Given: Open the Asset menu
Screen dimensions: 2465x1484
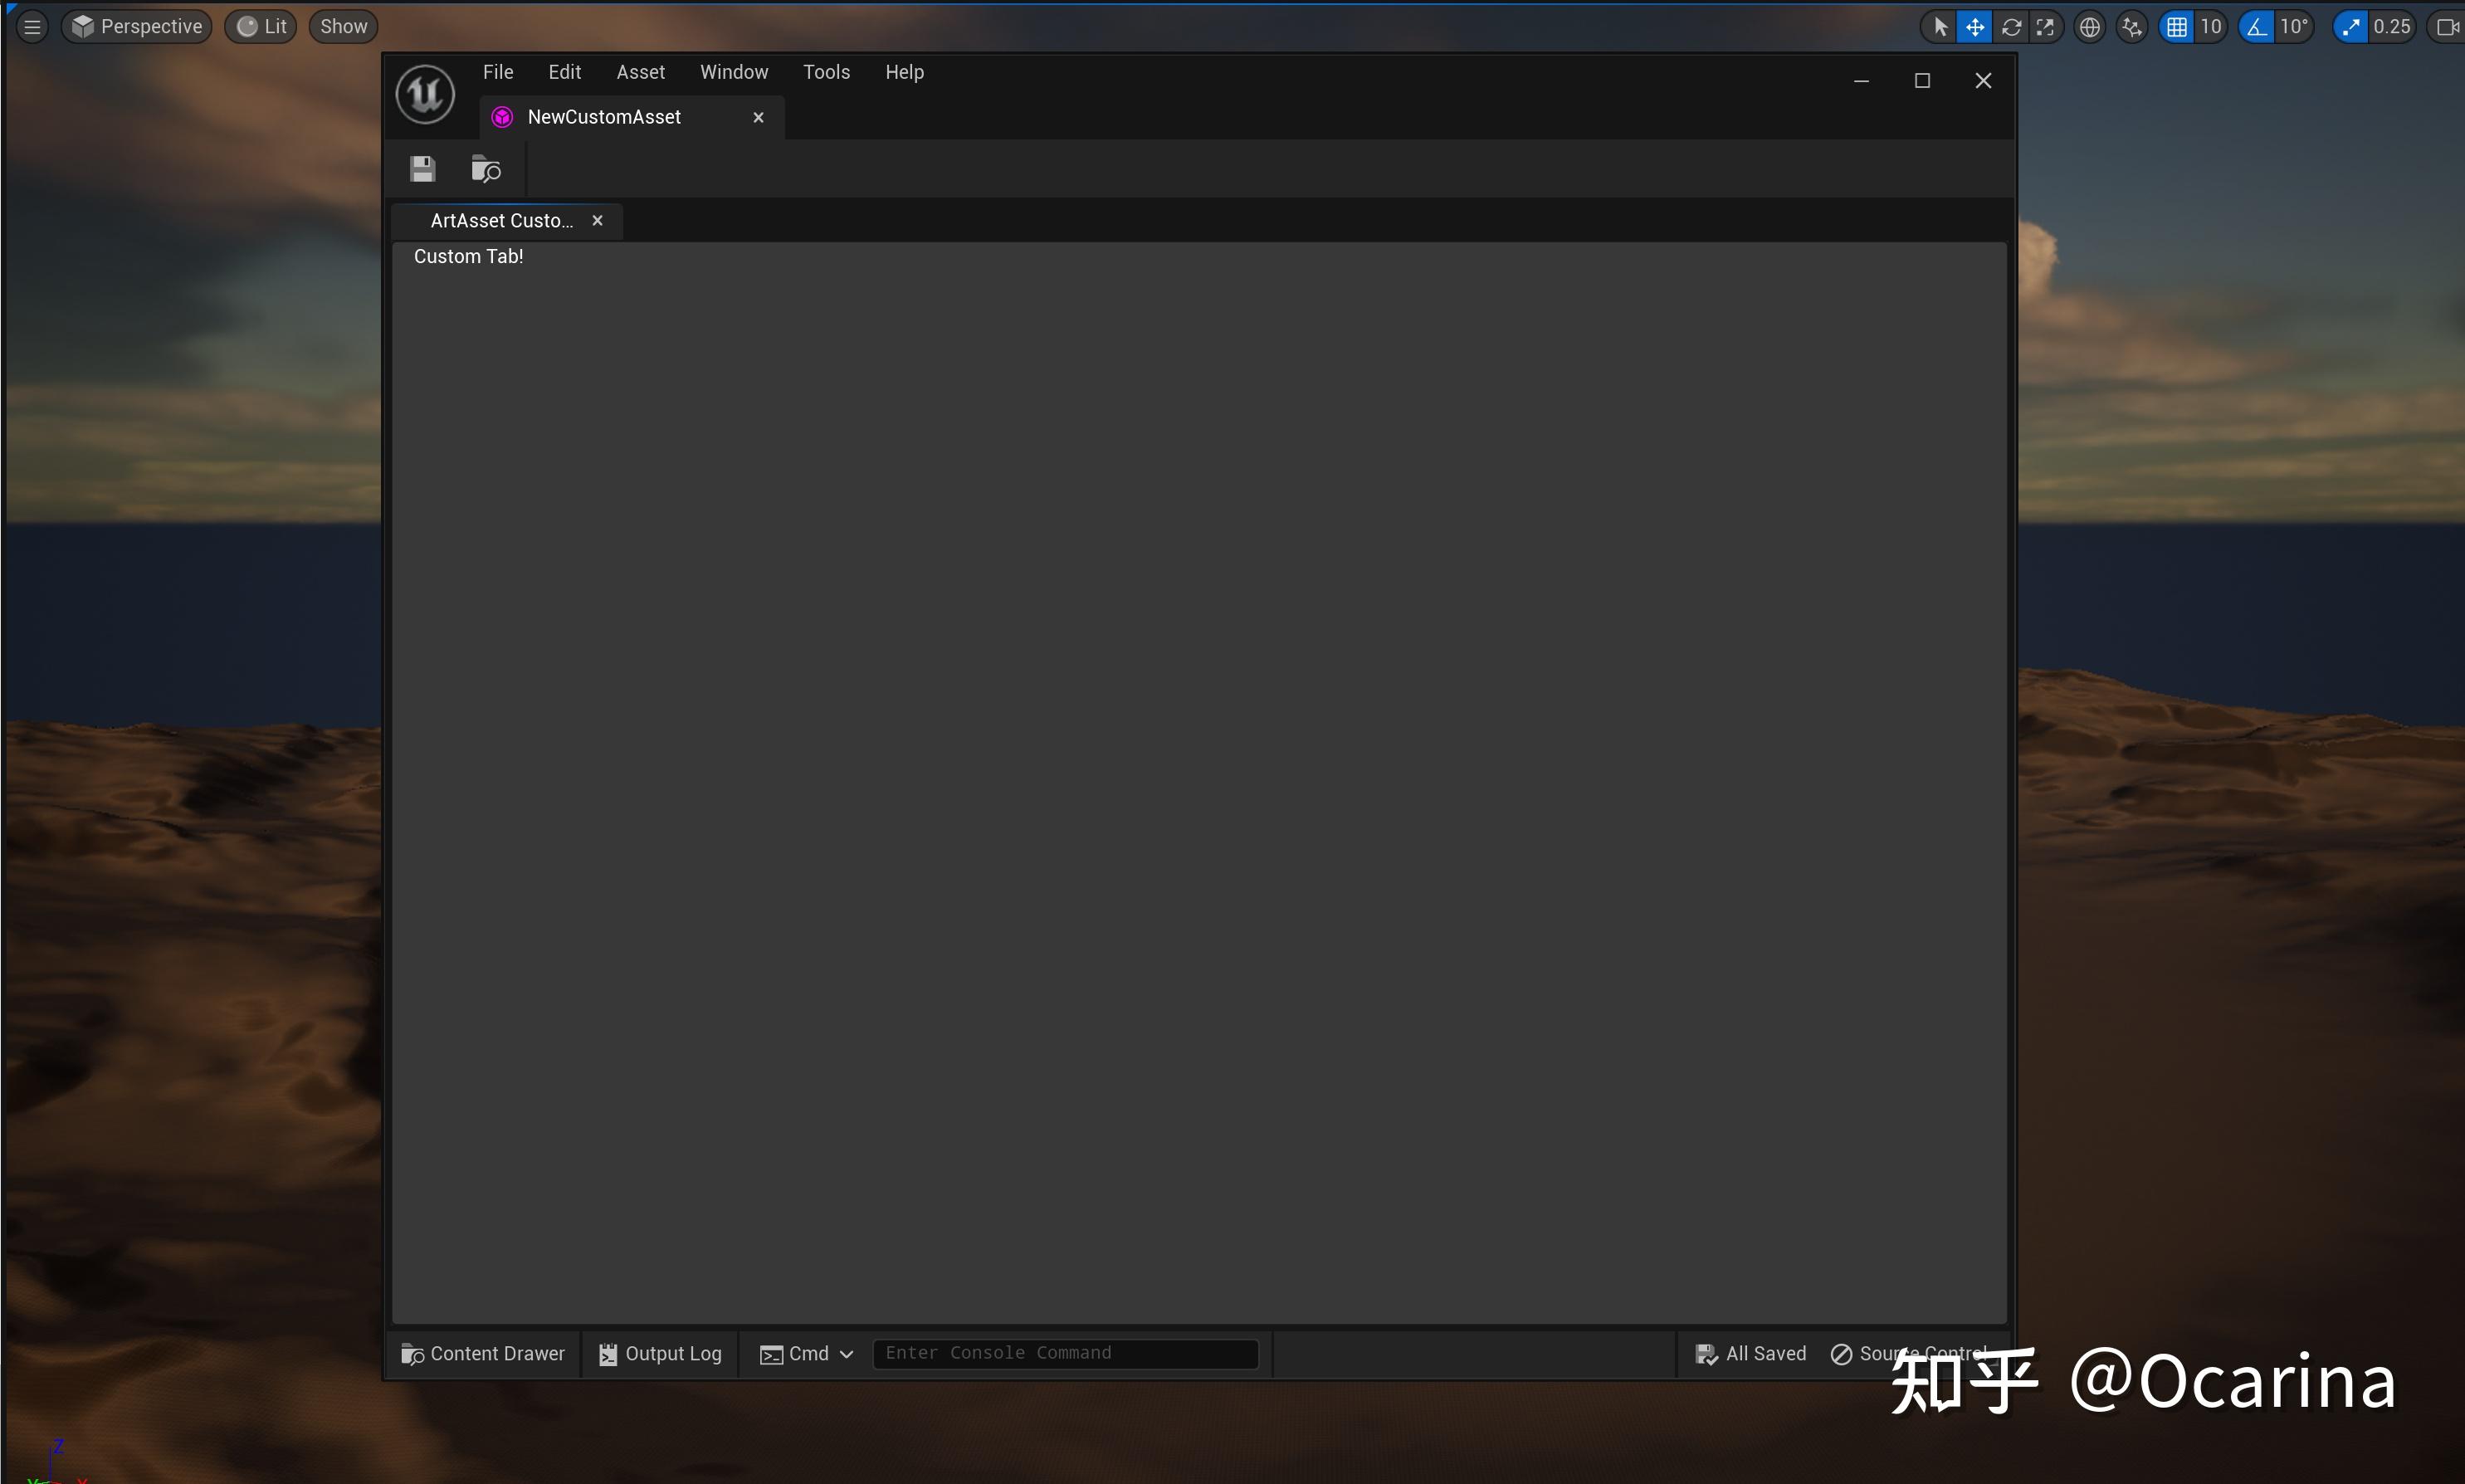Looking at the screenshot, I should pyautogui.click(x=640, y=72).
